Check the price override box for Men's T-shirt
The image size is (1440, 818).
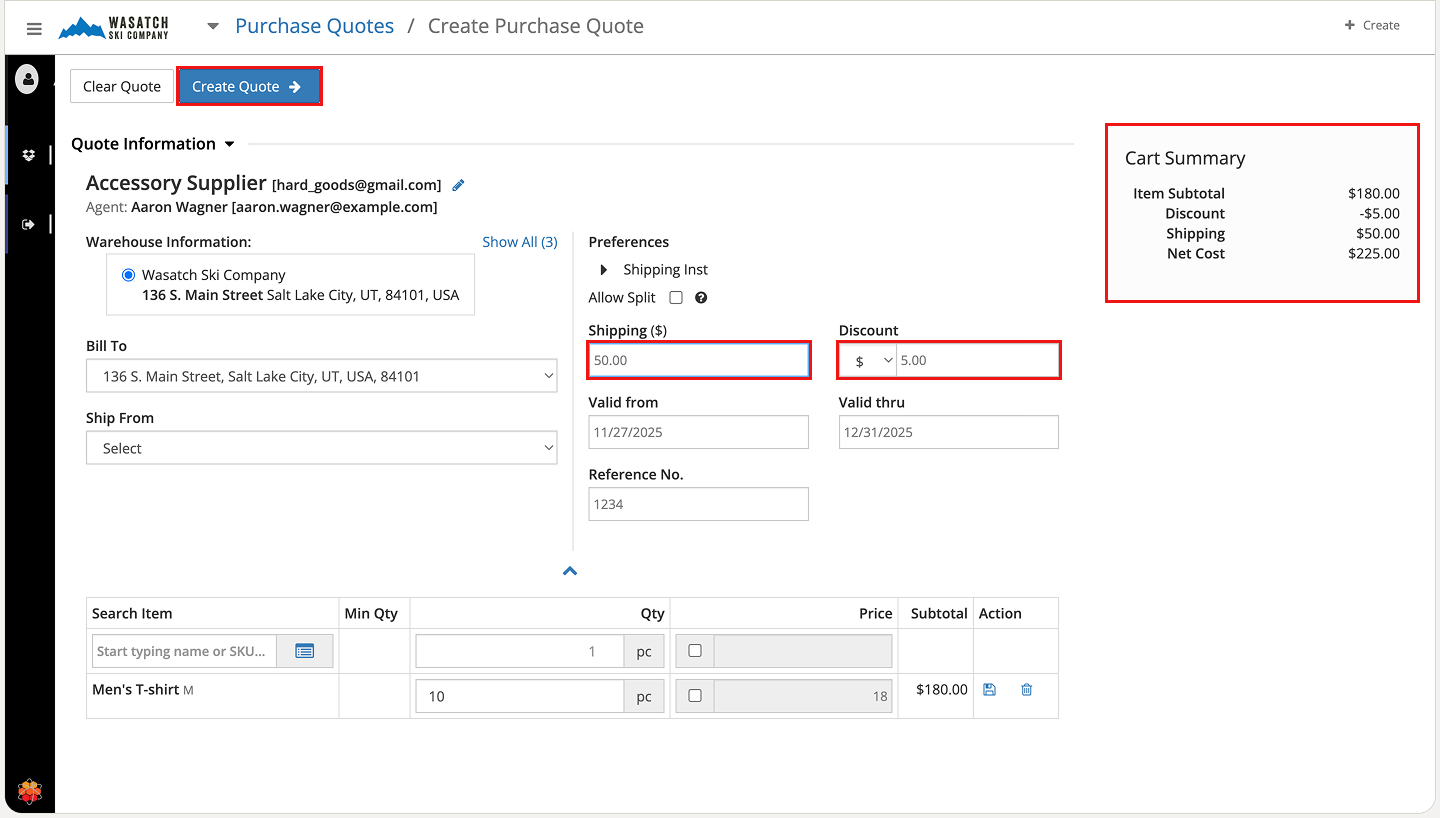click(x=695, y=696)
